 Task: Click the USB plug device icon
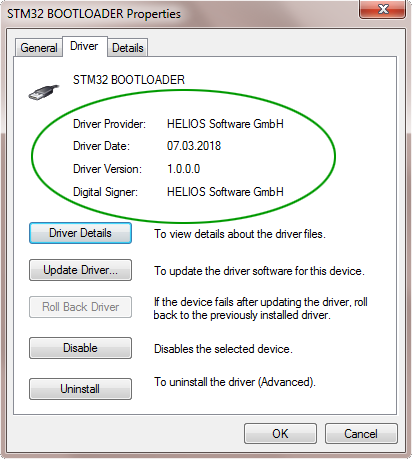point(44,92)
